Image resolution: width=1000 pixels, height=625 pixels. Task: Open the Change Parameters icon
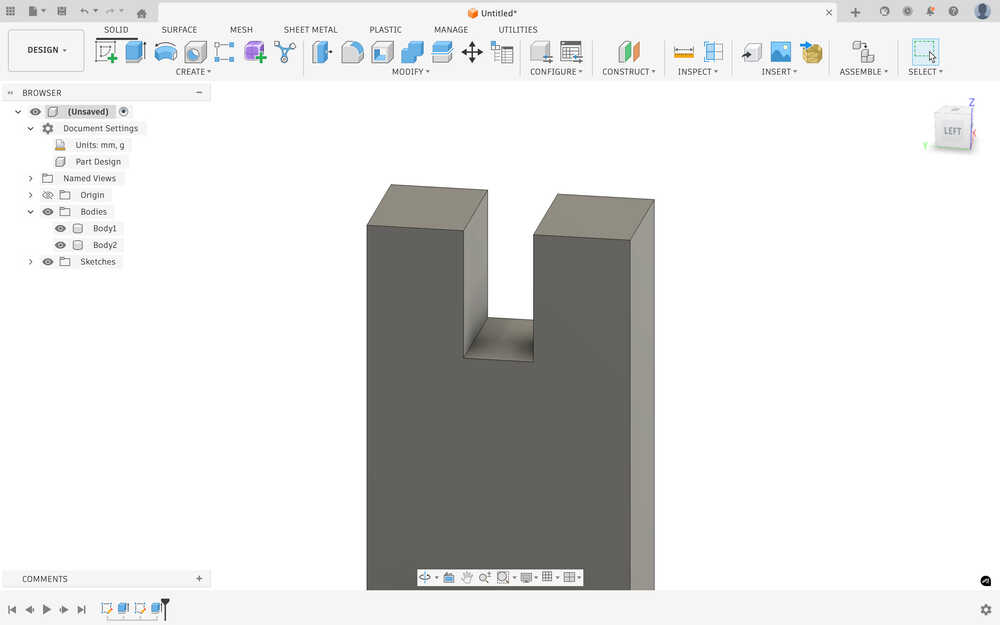(x=502, y=52)
